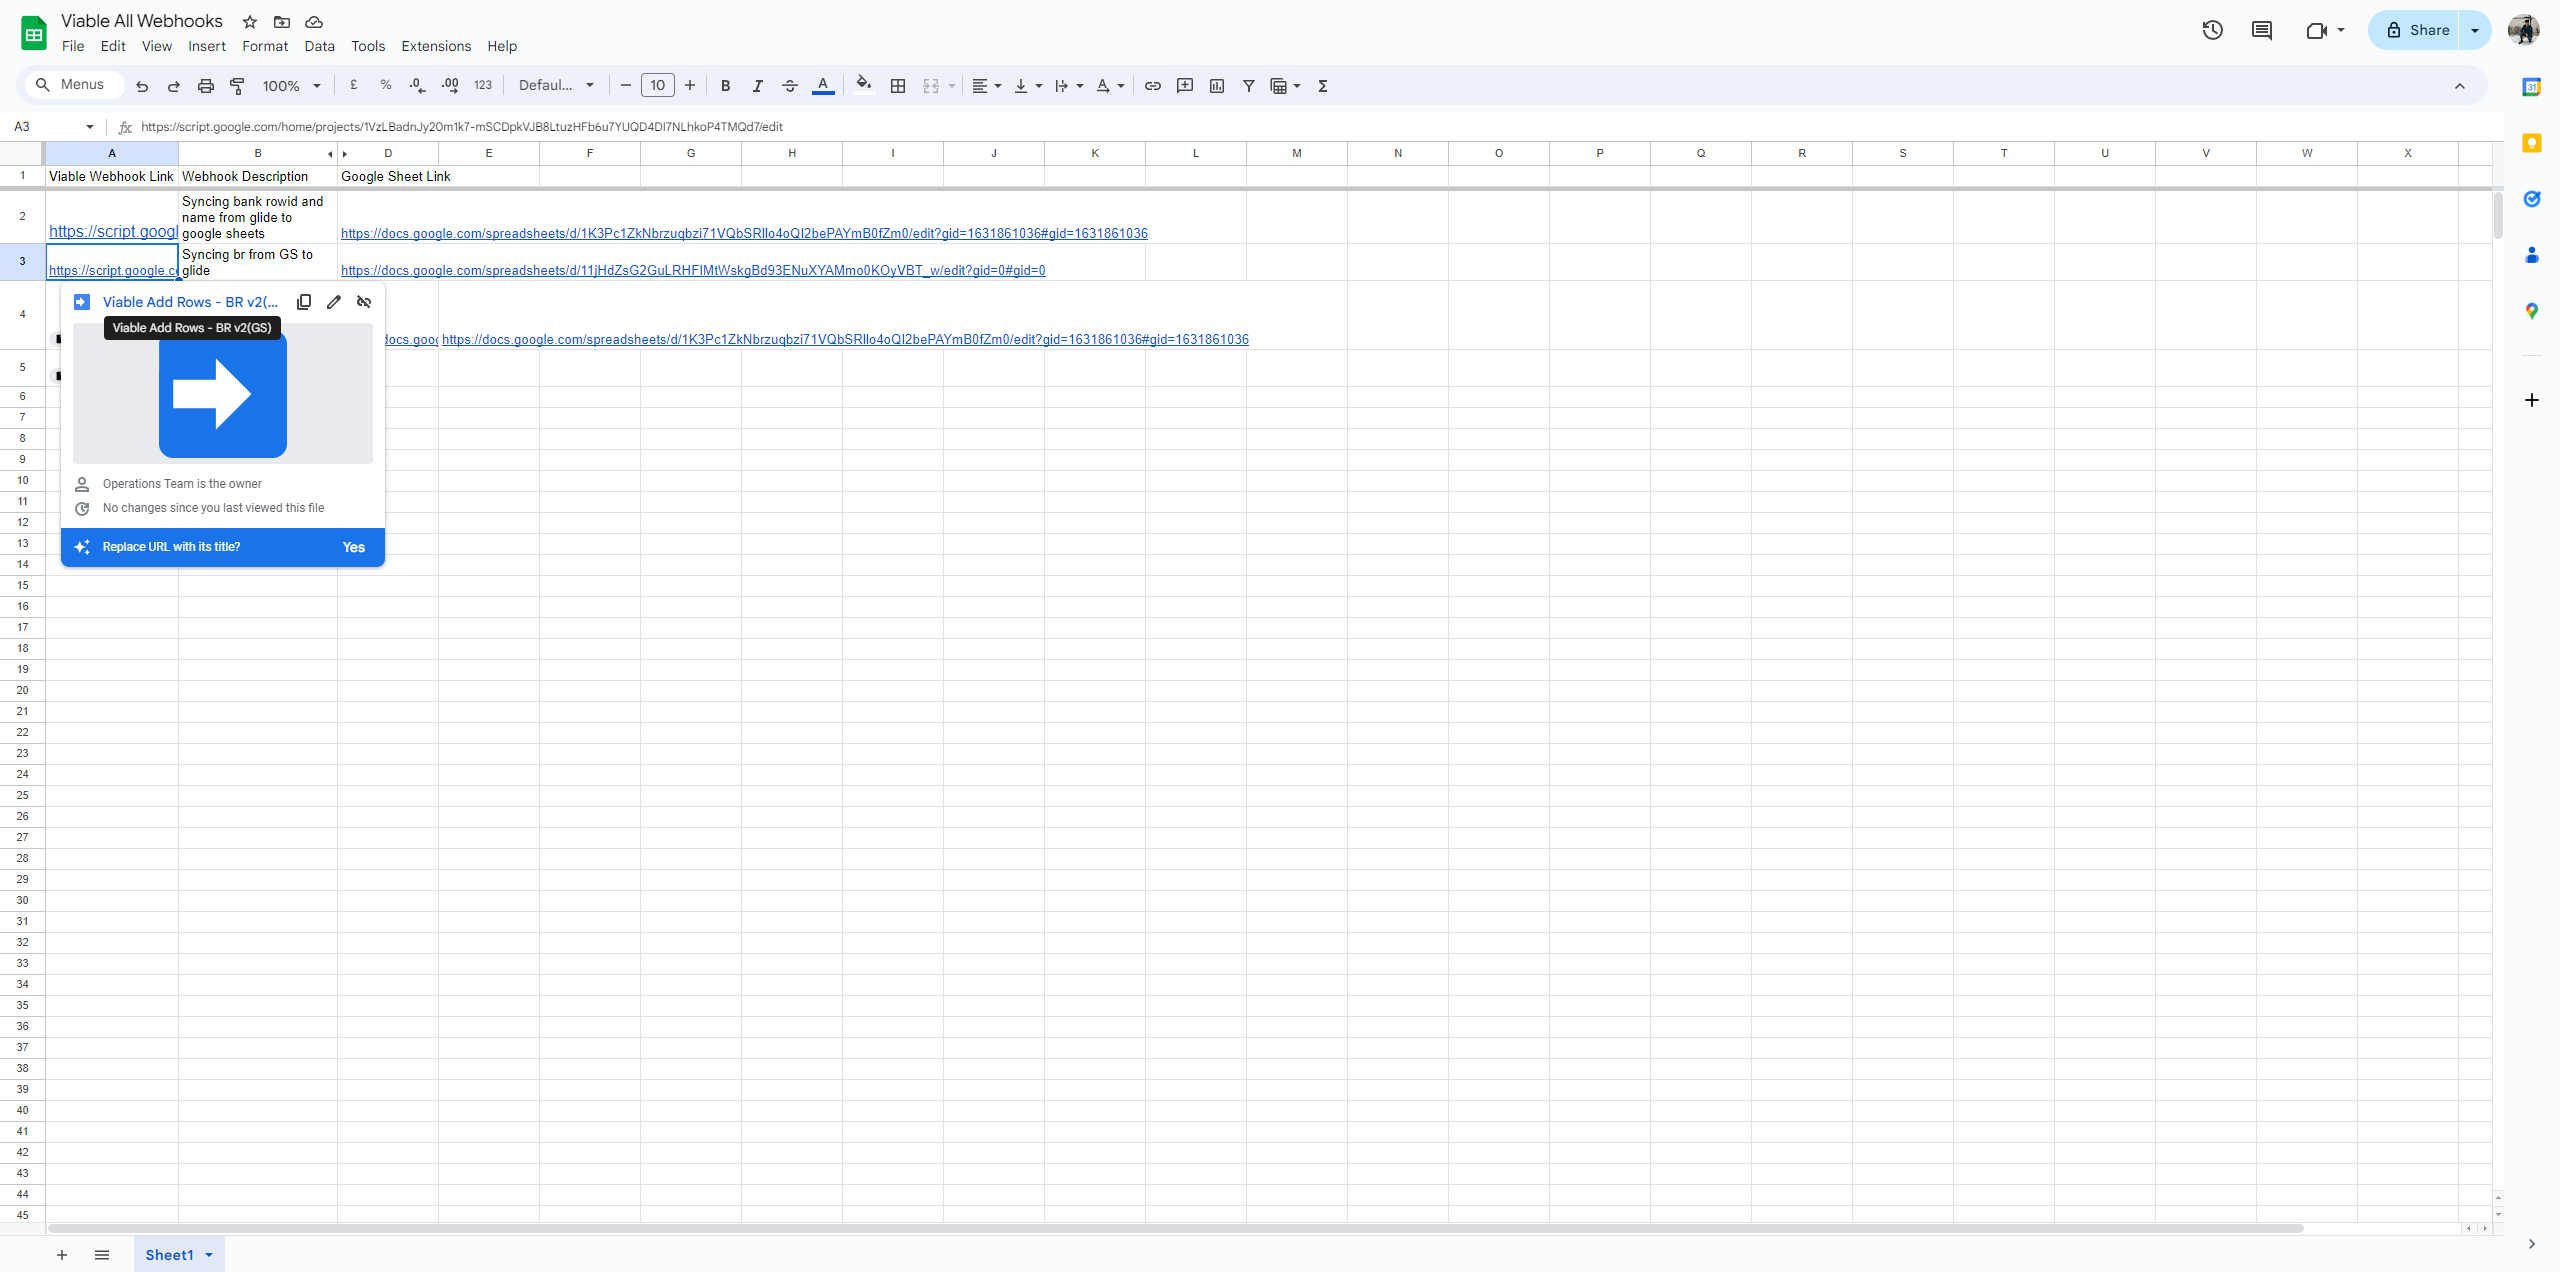This screenshot has width=2560, height=1272.
Task: Activate the paint format tool
Action: 238,86
